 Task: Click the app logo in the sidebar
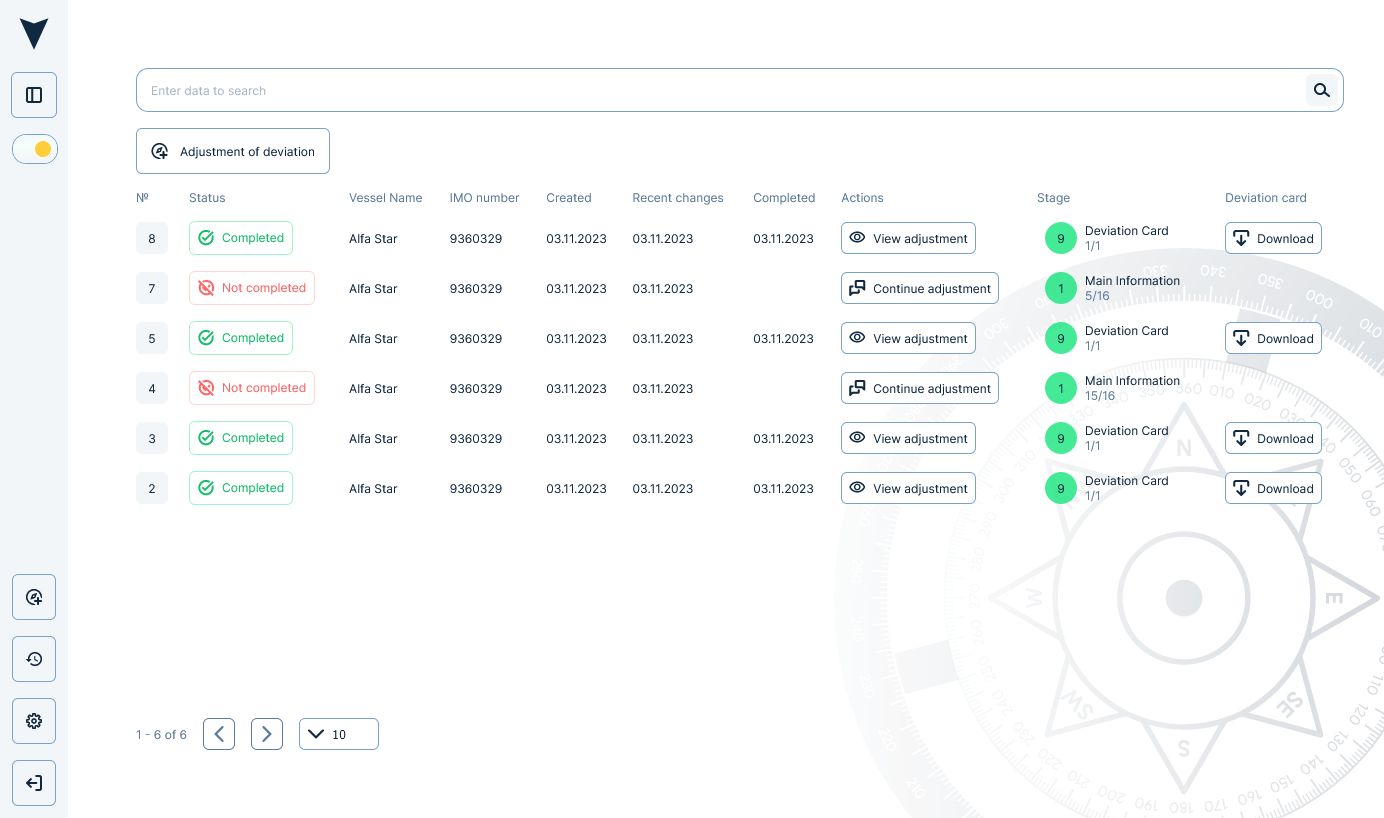34,33
